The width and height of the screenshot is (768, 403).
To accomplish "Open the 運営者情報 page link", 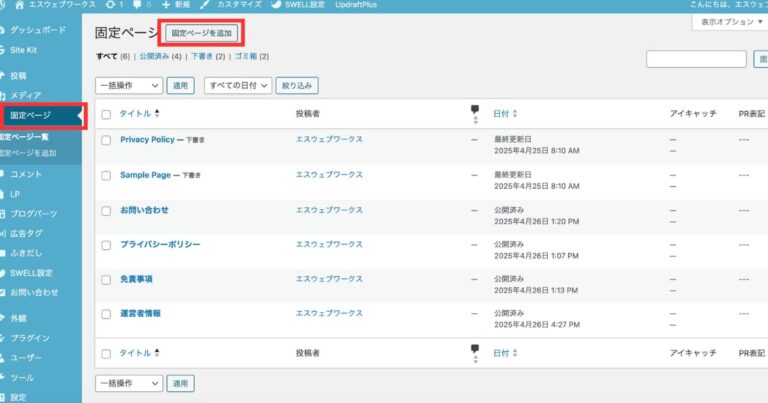I will point(140,313).
